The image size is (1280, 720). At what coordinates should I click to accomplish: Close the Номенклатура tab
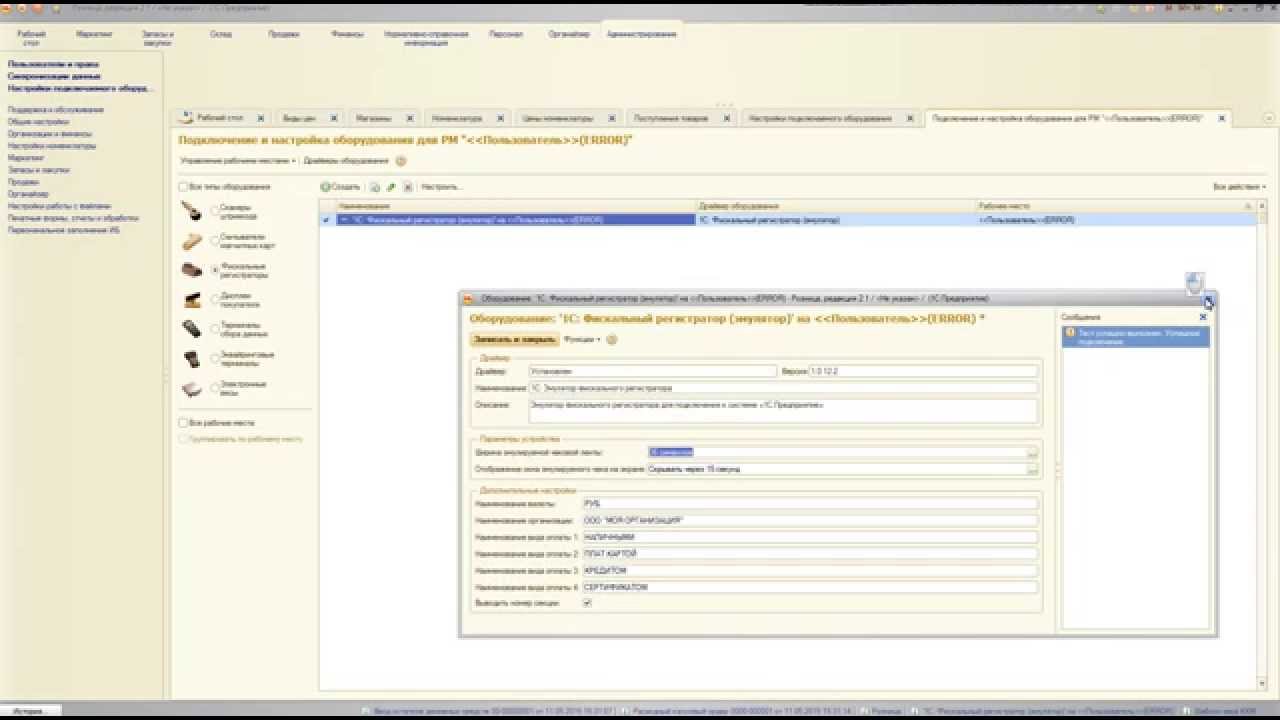coord(500,118)
